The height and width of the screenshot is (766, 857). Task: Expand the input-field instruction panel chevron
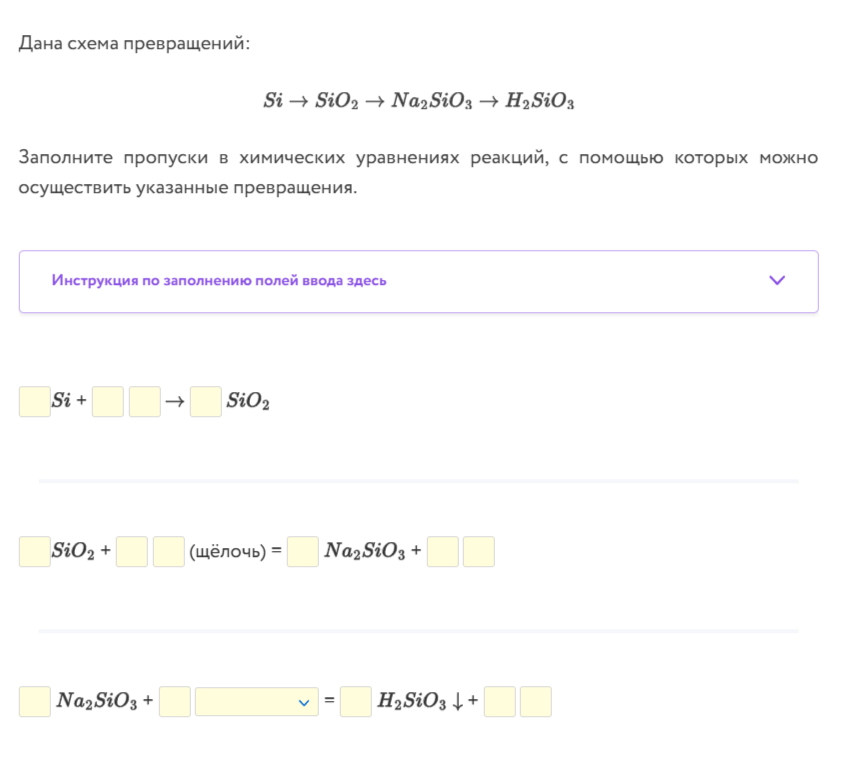click(777, 281)
